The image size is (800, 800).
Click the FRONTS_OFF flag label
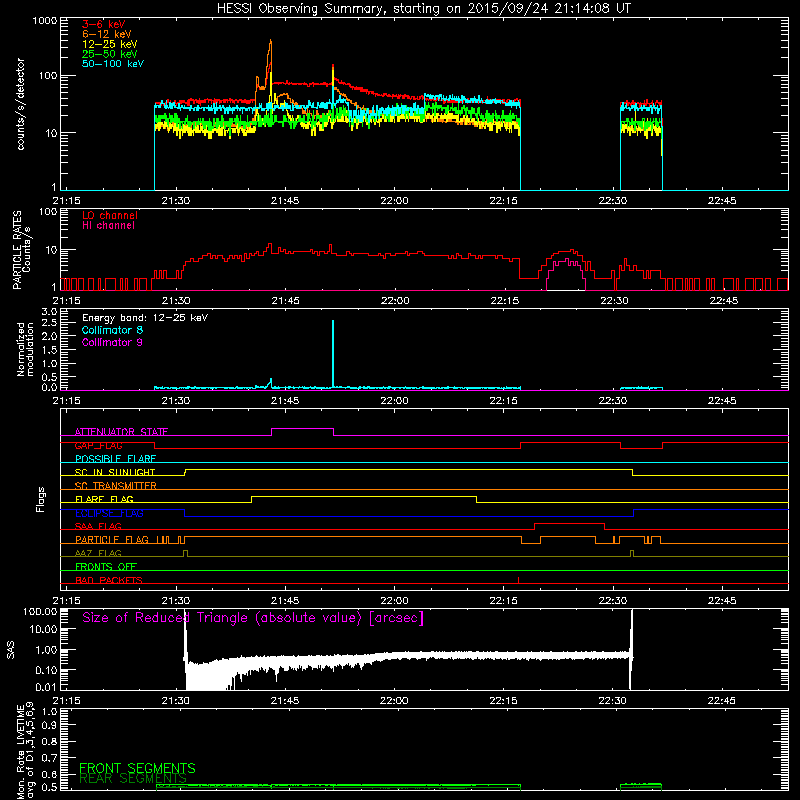click(106, 566)
